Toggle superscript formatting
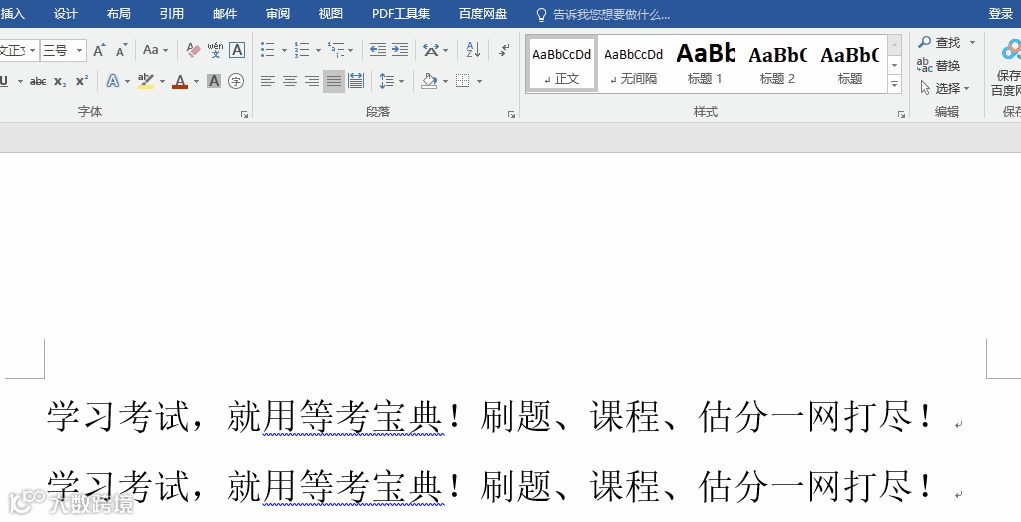The width and height of the screenshot is (1021, 522). click(82, 81)
